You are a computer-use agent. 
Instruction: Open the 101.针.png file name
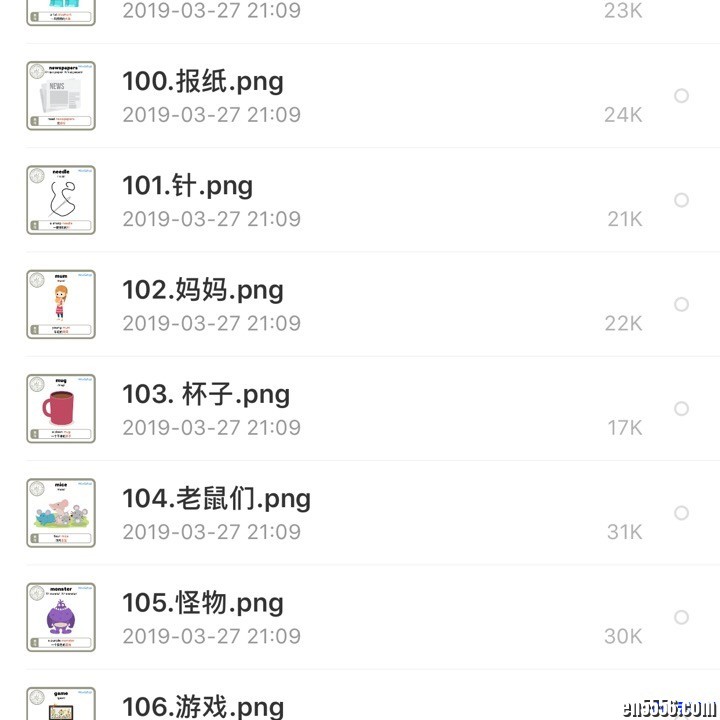click(x=187, y=186)
